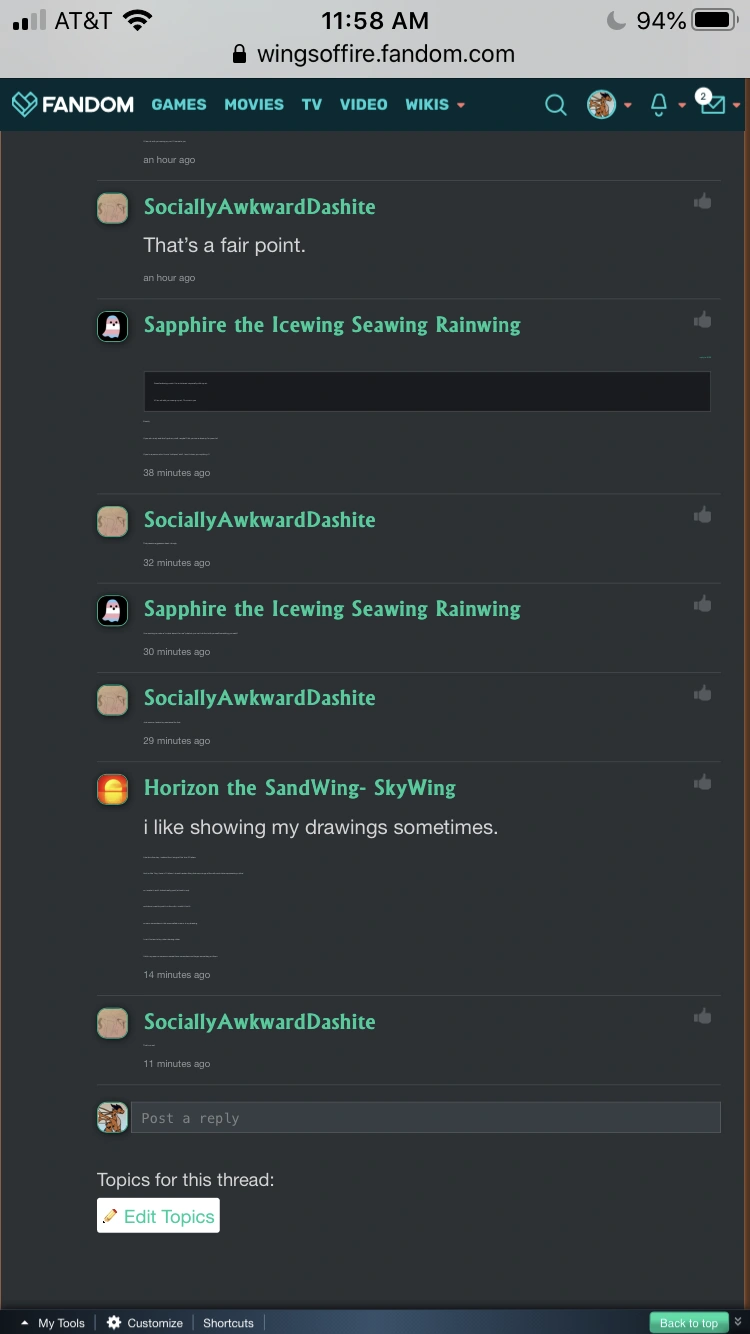Open the GAMES menu item
750x1334 pixels.
pyautogui.click(x=179, y=104)
